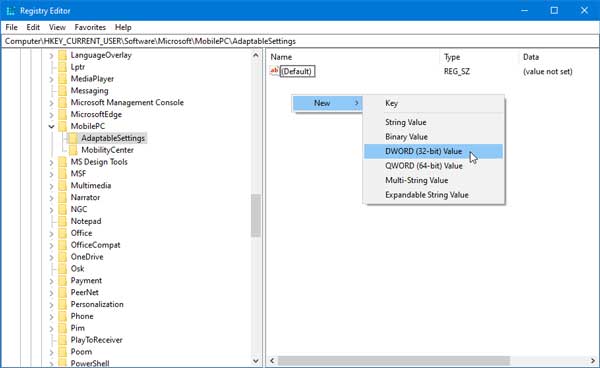
Task: Click the MSF folder icon
Action: click(x=62, y=174)
